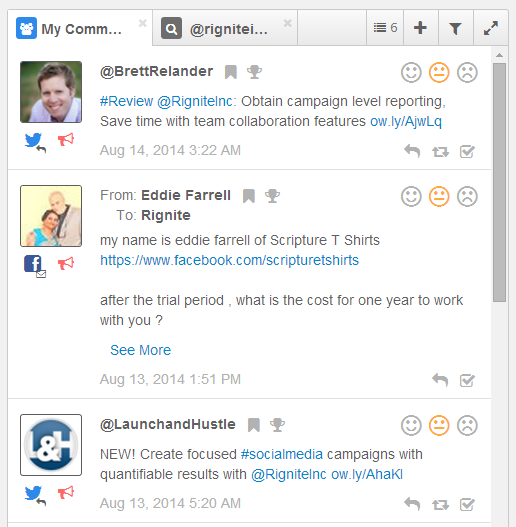Screen dimensions: 516x527
Task: Set neutral sentiment on Eddie Farrell message
Action: tap(439, 196)
